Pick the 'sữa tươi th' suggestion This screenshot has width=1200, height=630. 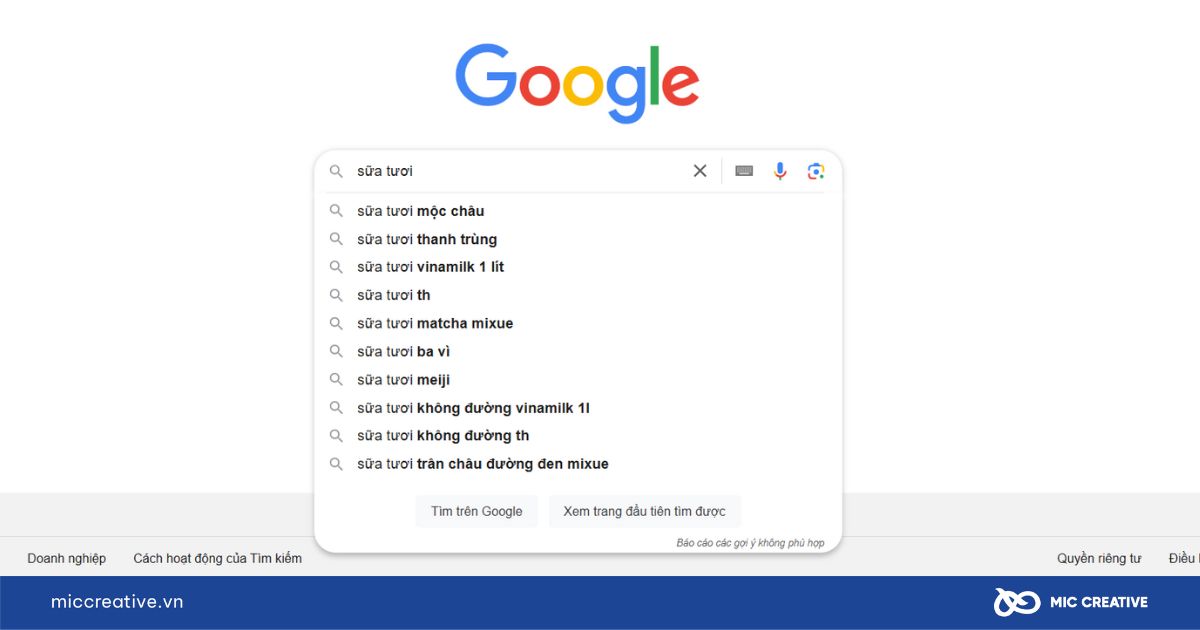click(x=578, y=295)
